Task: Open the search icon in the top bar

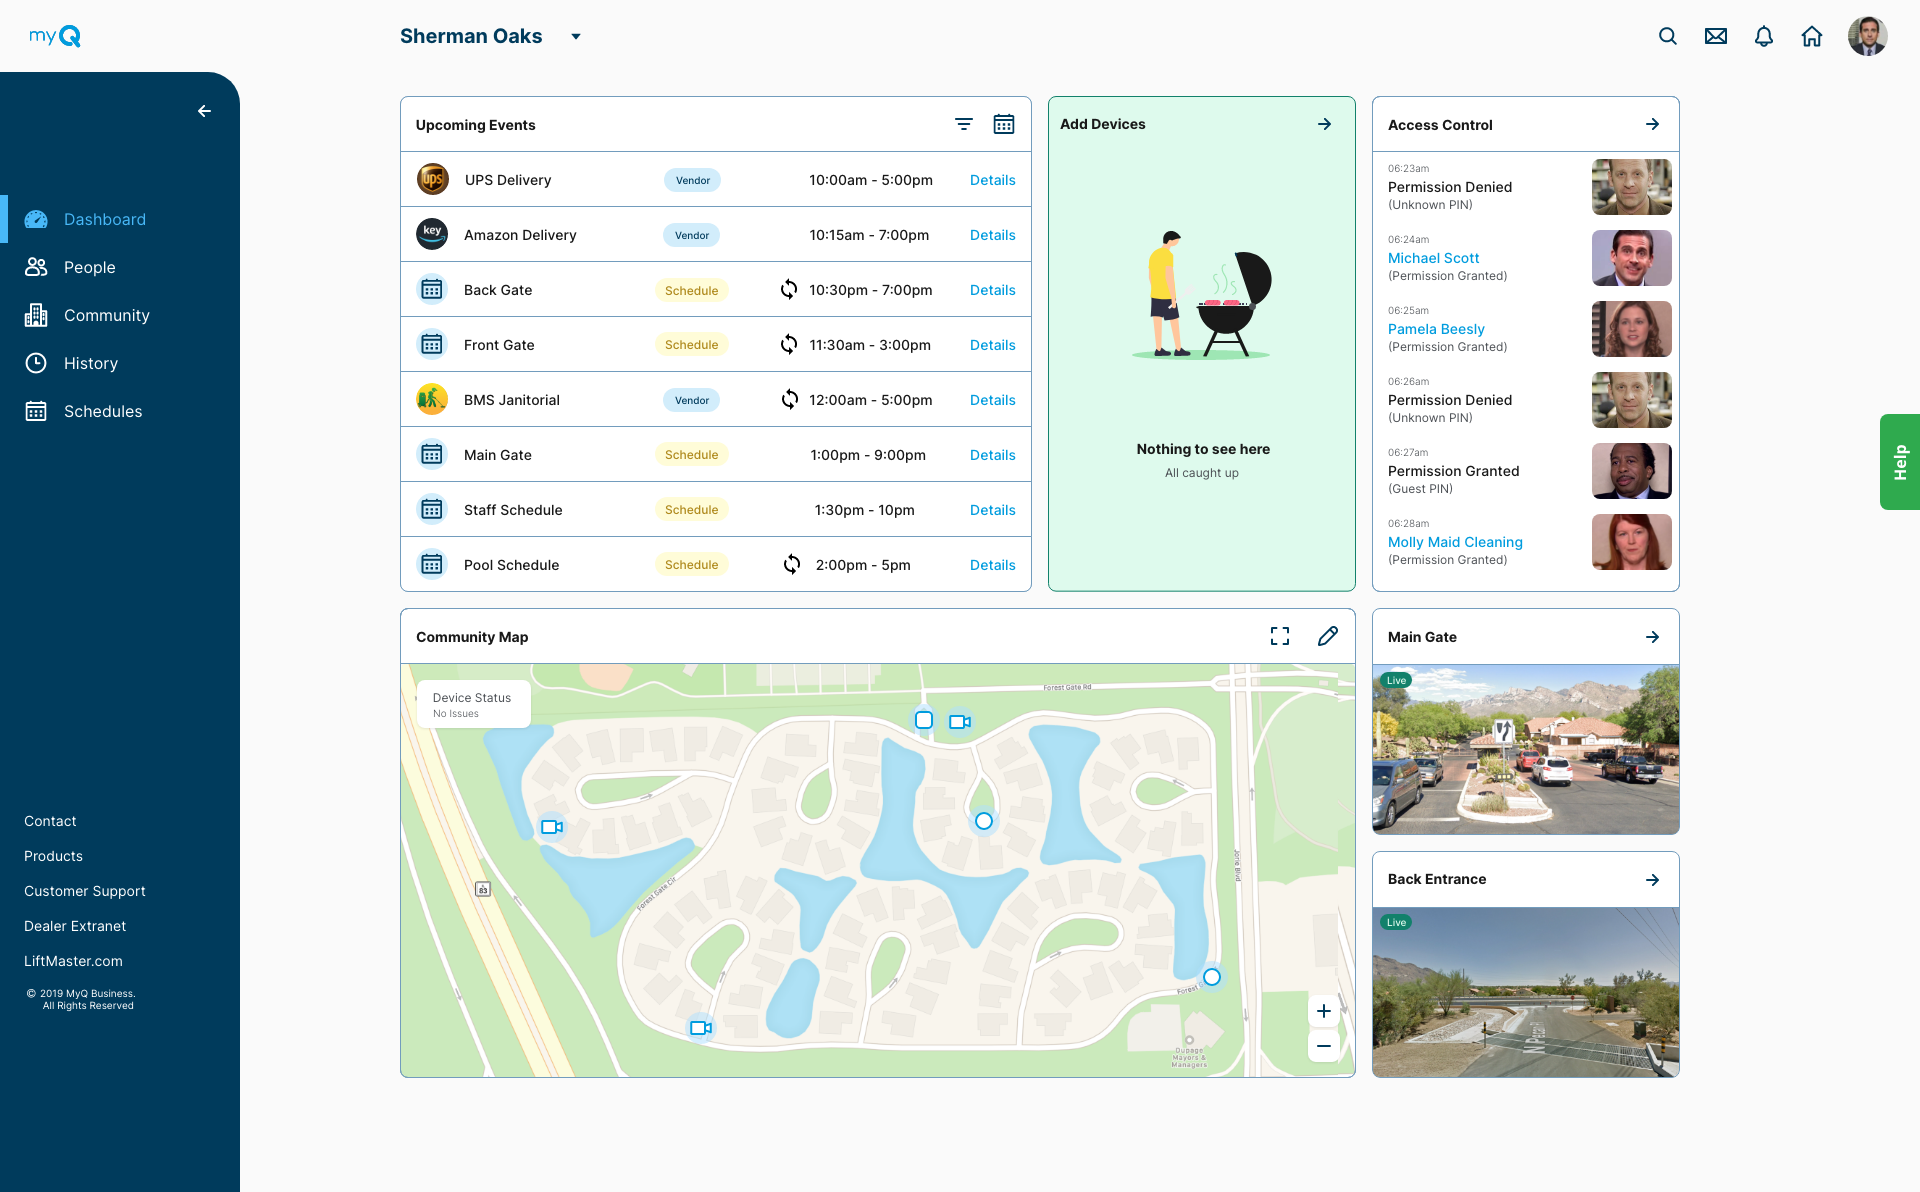Action: tap(1667, 36)
